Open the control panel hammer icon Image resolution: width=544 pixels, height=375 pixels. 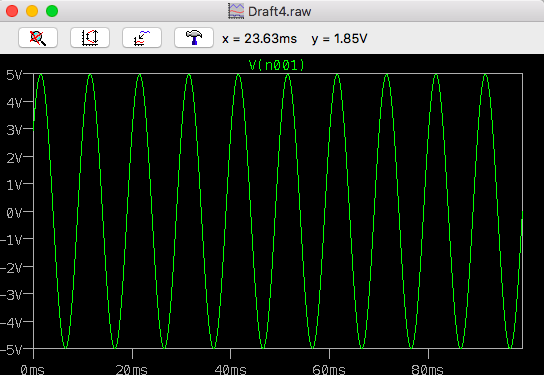[194, 37]
